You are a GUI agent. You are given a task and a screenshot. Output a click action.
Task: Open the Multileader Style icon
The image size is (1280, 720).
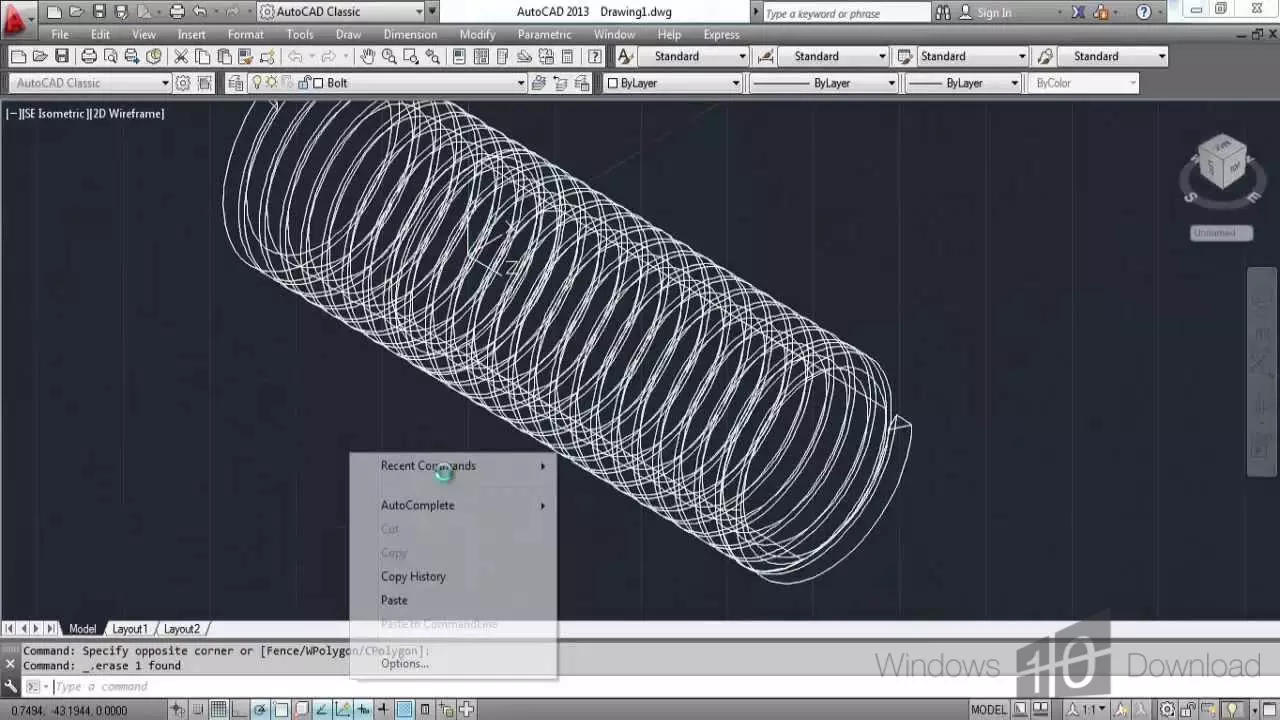[1045, 56]
